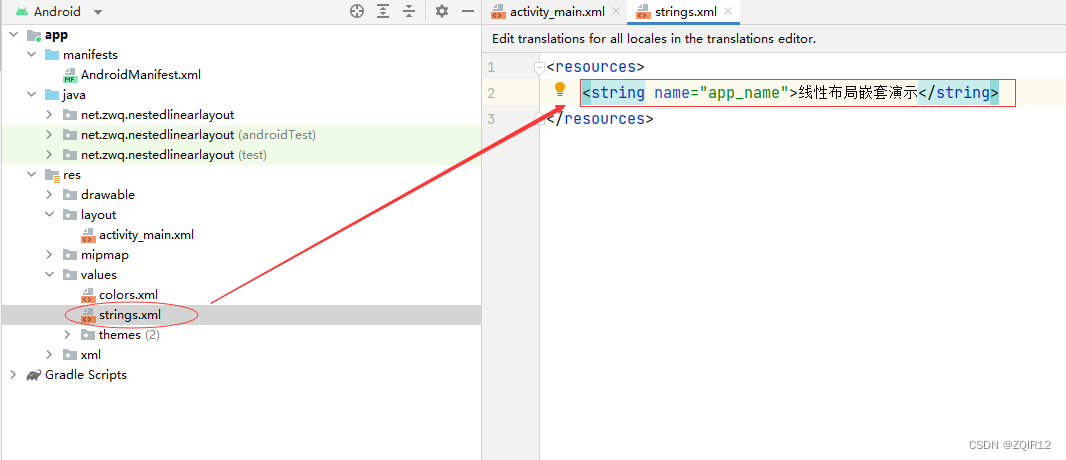Viewport: 1066px width, 460px height.
Task: Open the project view gear options
Action: [442, 11]
